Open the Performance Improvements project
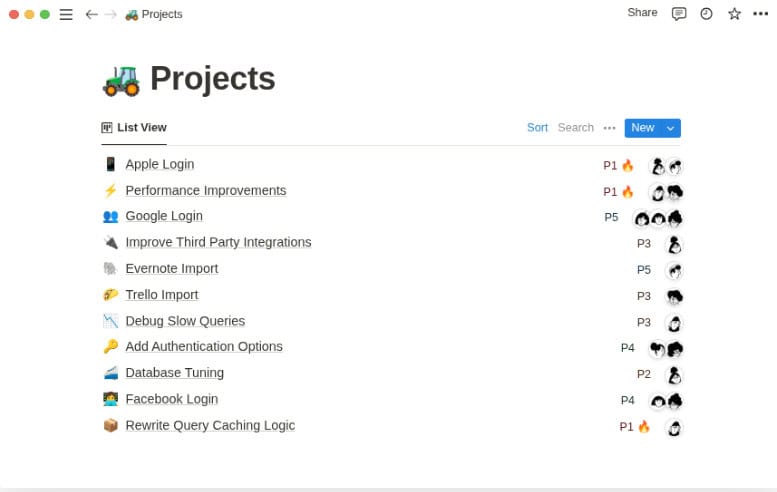Viewport: 777px width, 492px height. click(x=205, y=191)
